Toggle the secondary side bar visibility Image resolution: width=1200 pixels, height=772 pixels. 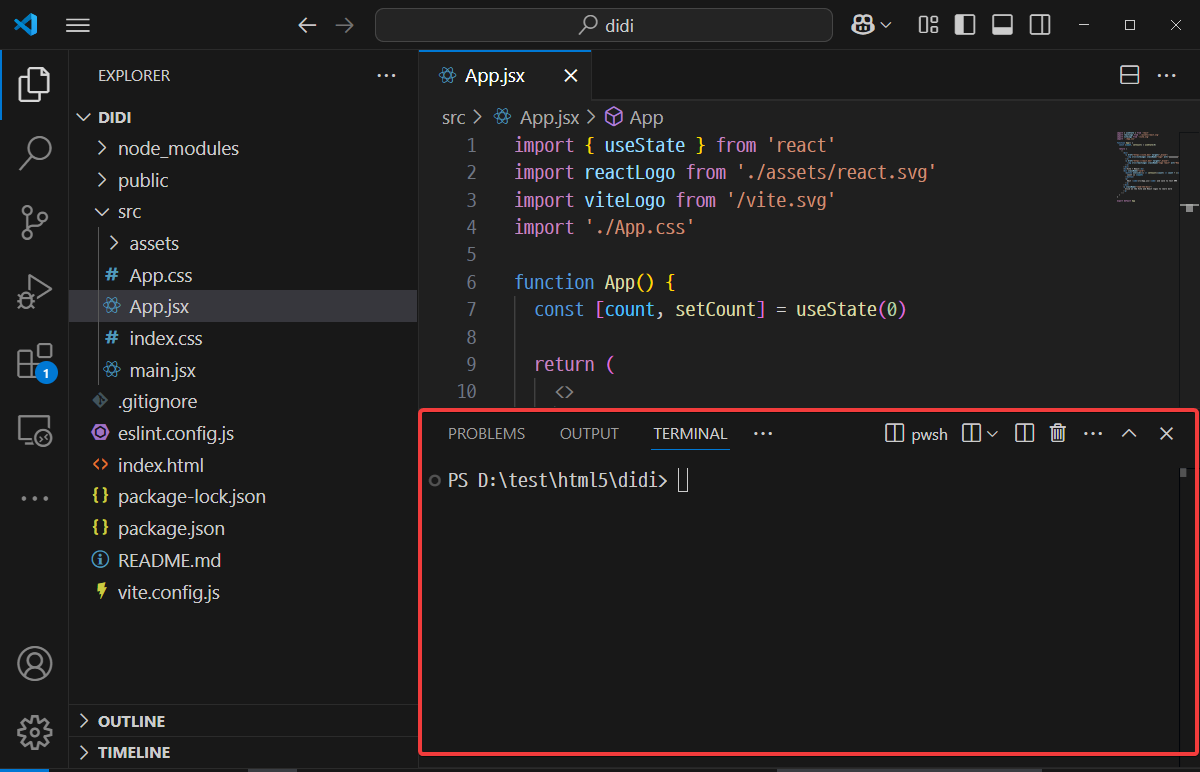(1040, 25)
